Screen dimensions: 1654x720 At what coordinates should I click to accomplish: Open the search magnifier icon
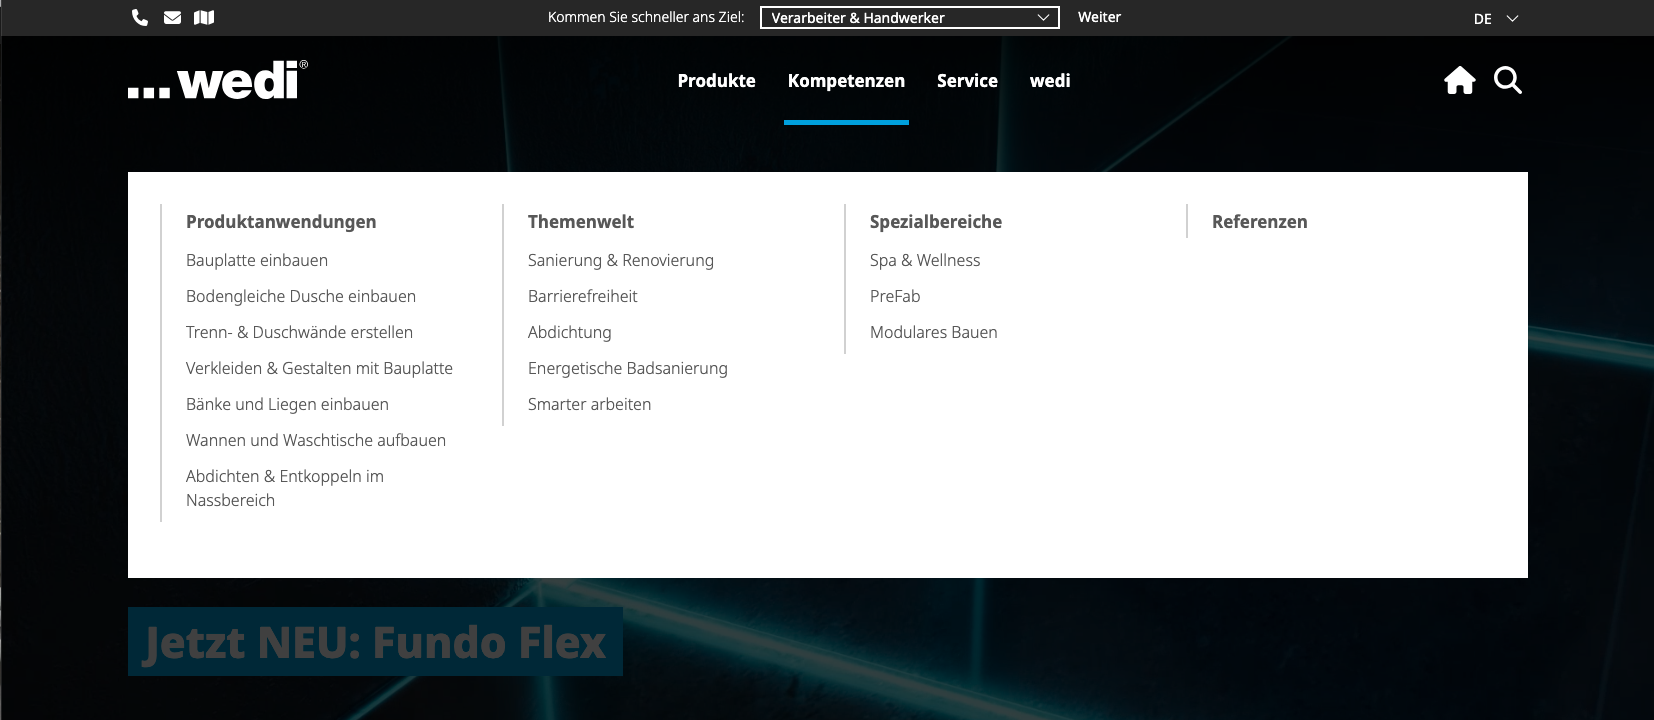1507,80
